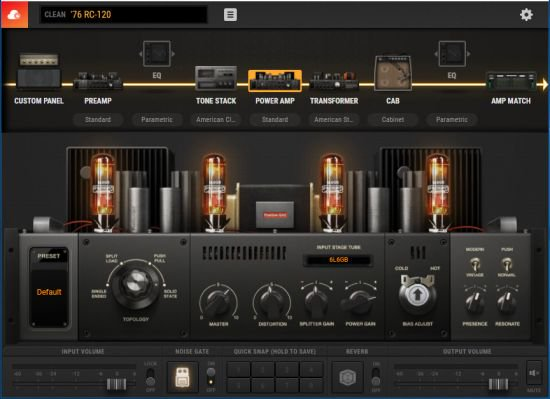Open the Preamp type selector 'Standard'
This screenshot has height=399, width=550.
(98, 120)
